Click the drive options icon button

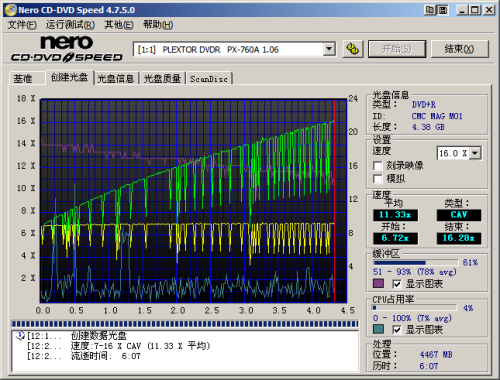pos(353,49)
